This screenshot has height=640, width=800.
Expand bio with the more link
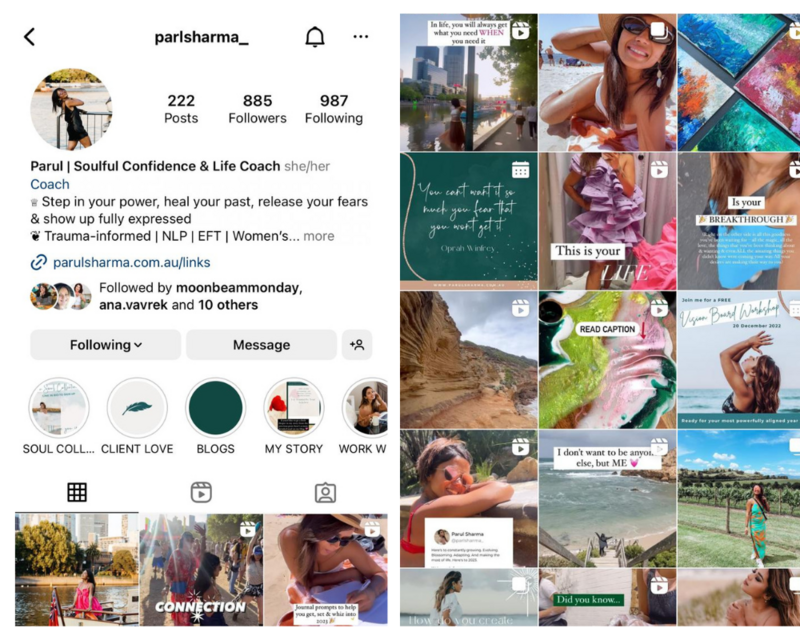click(319, 236)
